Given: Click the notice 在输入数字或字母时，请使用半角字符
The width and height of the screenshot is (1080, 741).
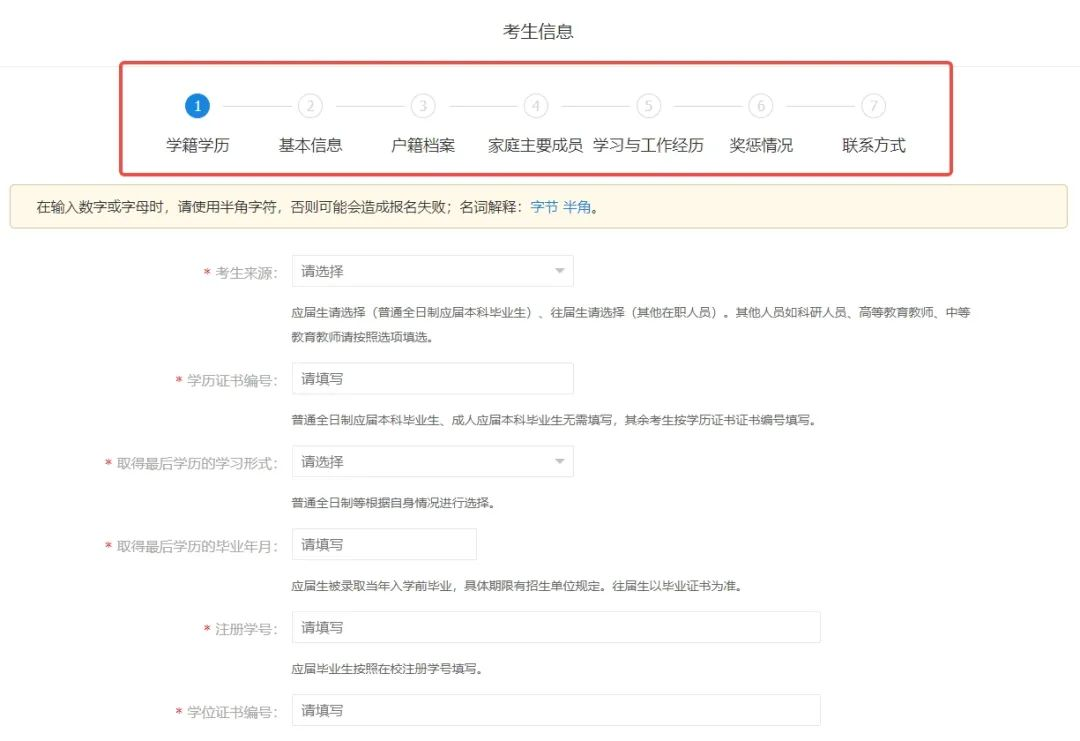Looking at the screenshot, I should tap(317, 207).
